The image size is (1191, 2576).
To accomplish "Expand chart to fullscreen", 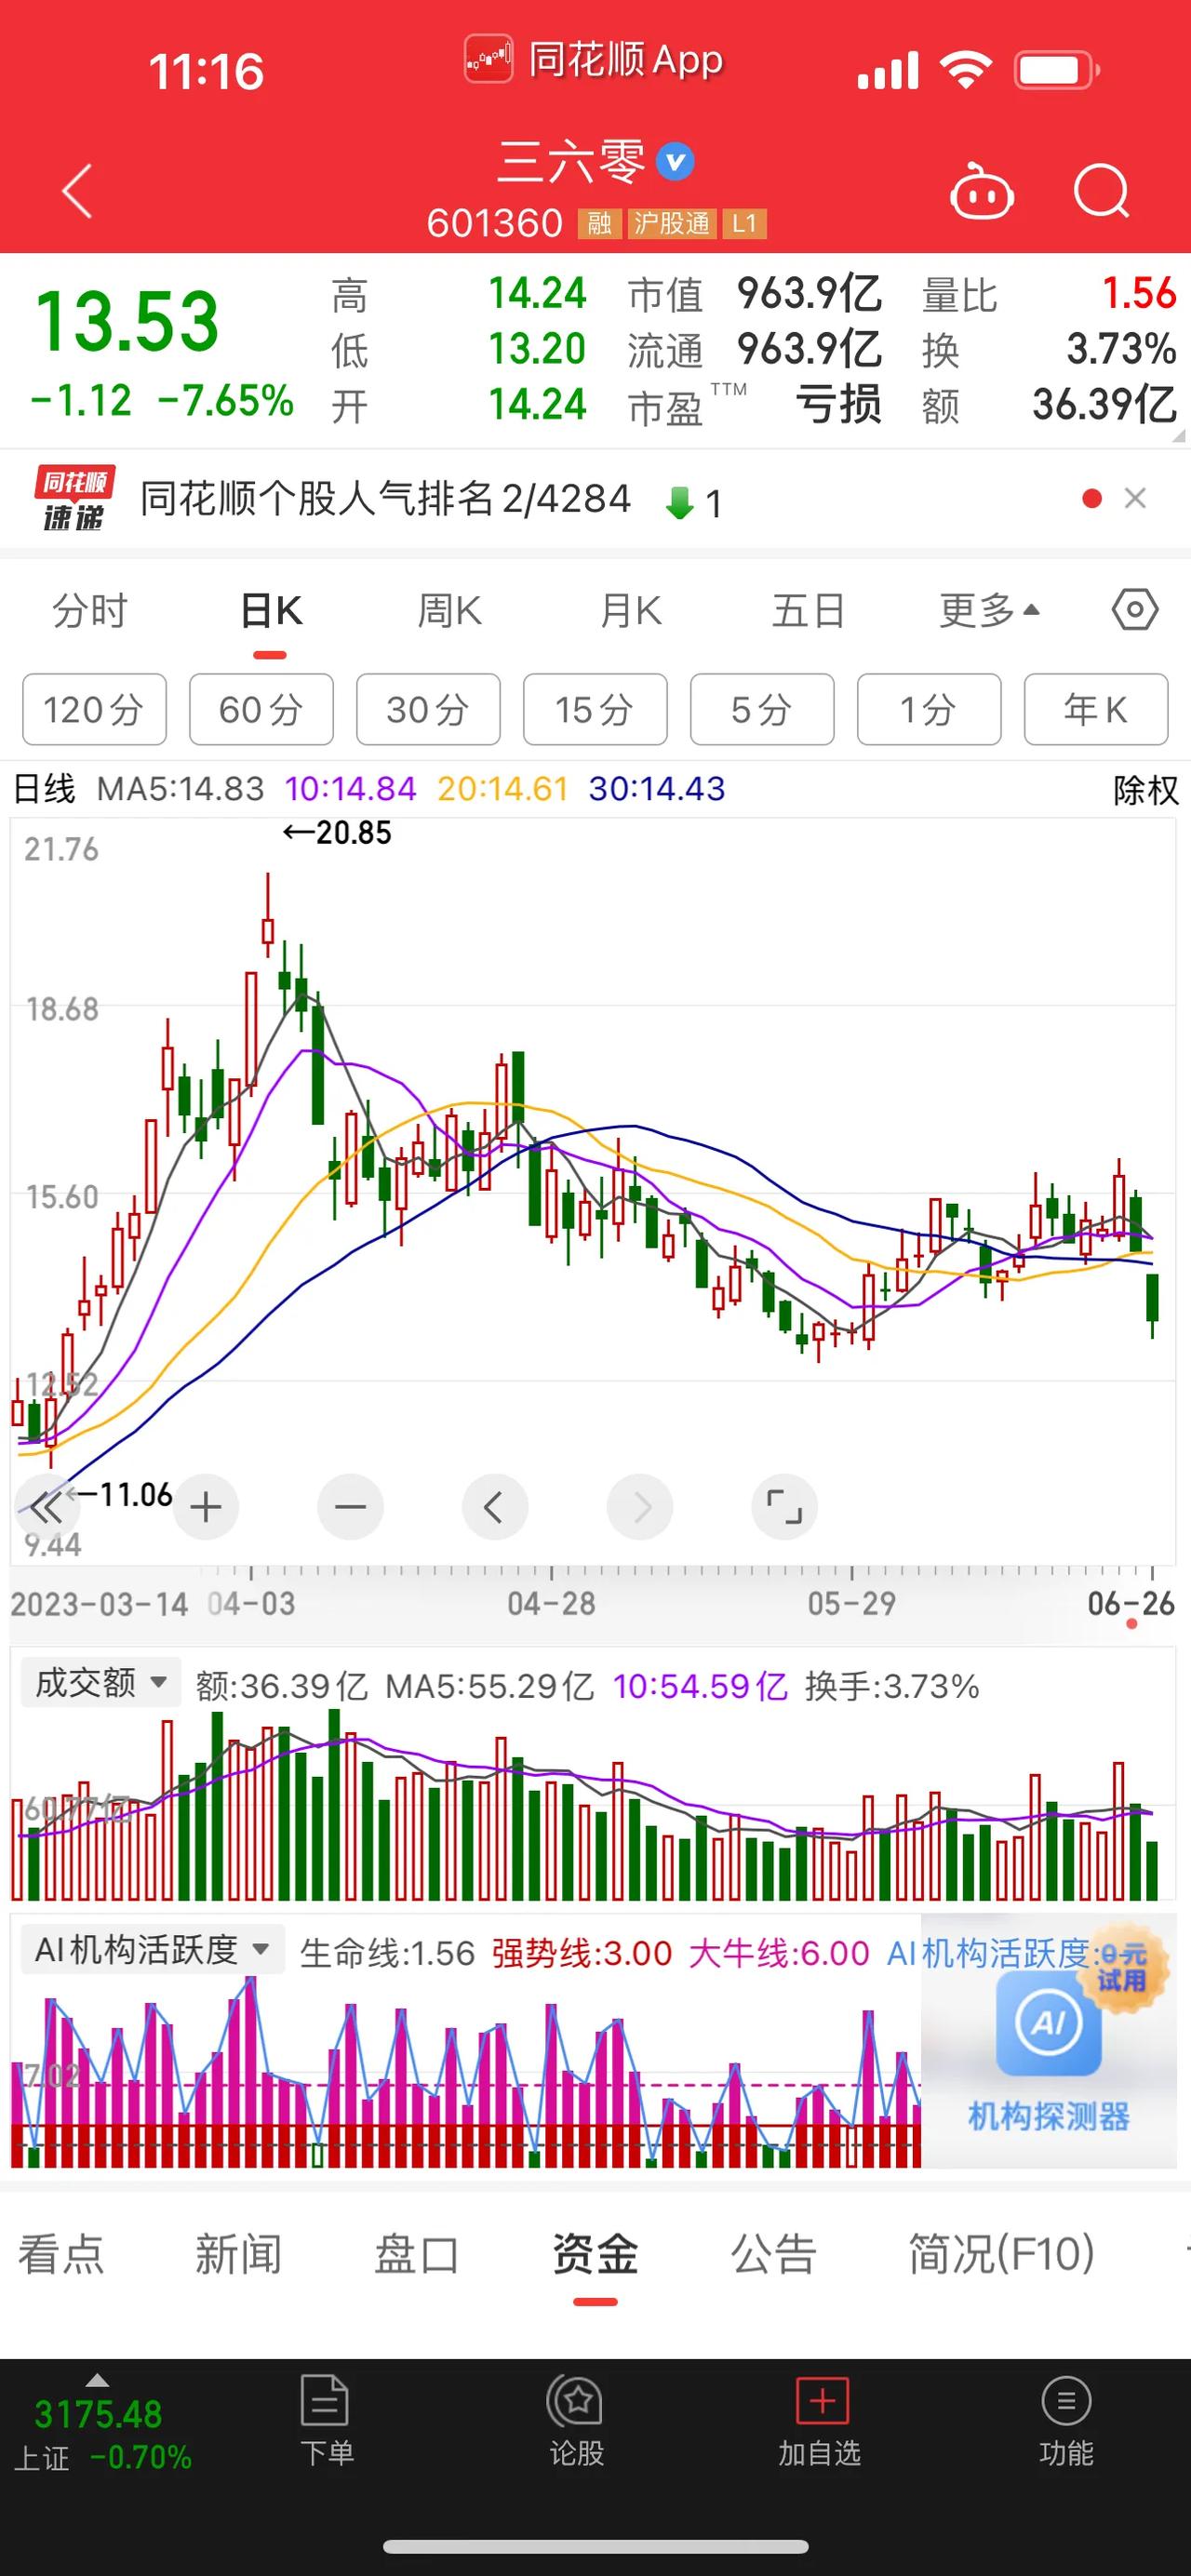I will click(x=785, y=1506).
